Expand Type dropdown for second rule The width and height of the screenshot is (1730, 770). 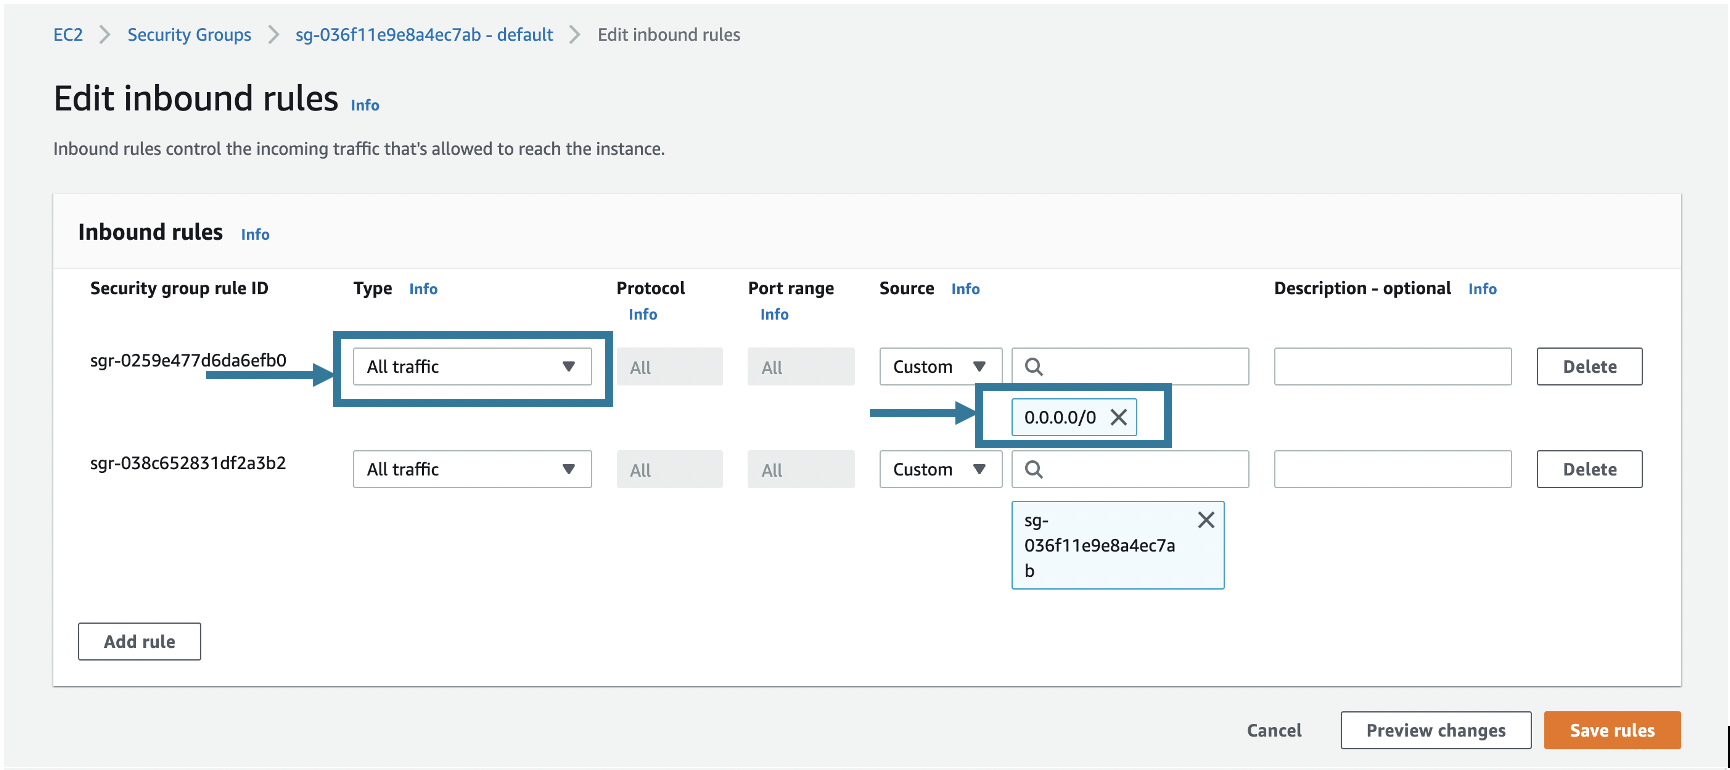tap(472, 470)
